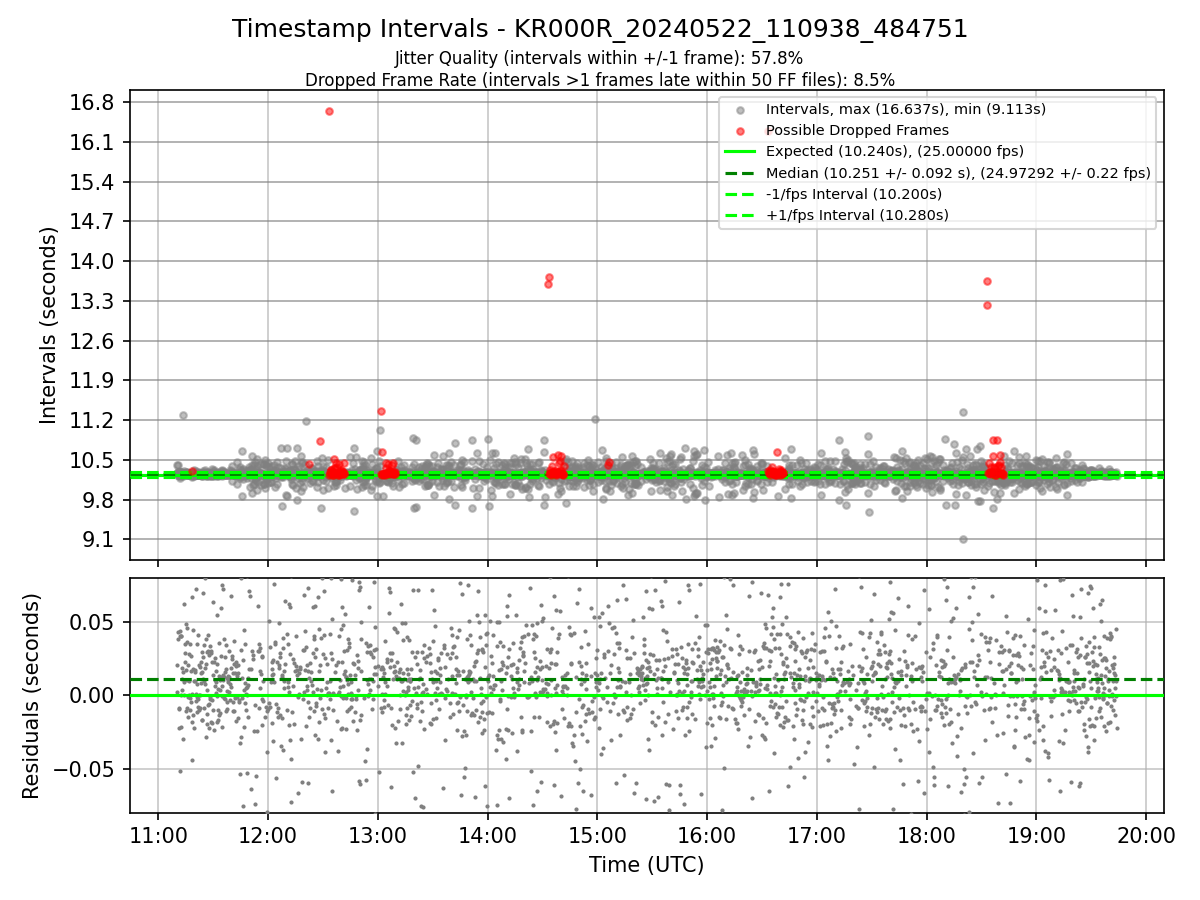Click the 13.3 y-axis tick label
The image size is (1200, 900).
[94, 301]
